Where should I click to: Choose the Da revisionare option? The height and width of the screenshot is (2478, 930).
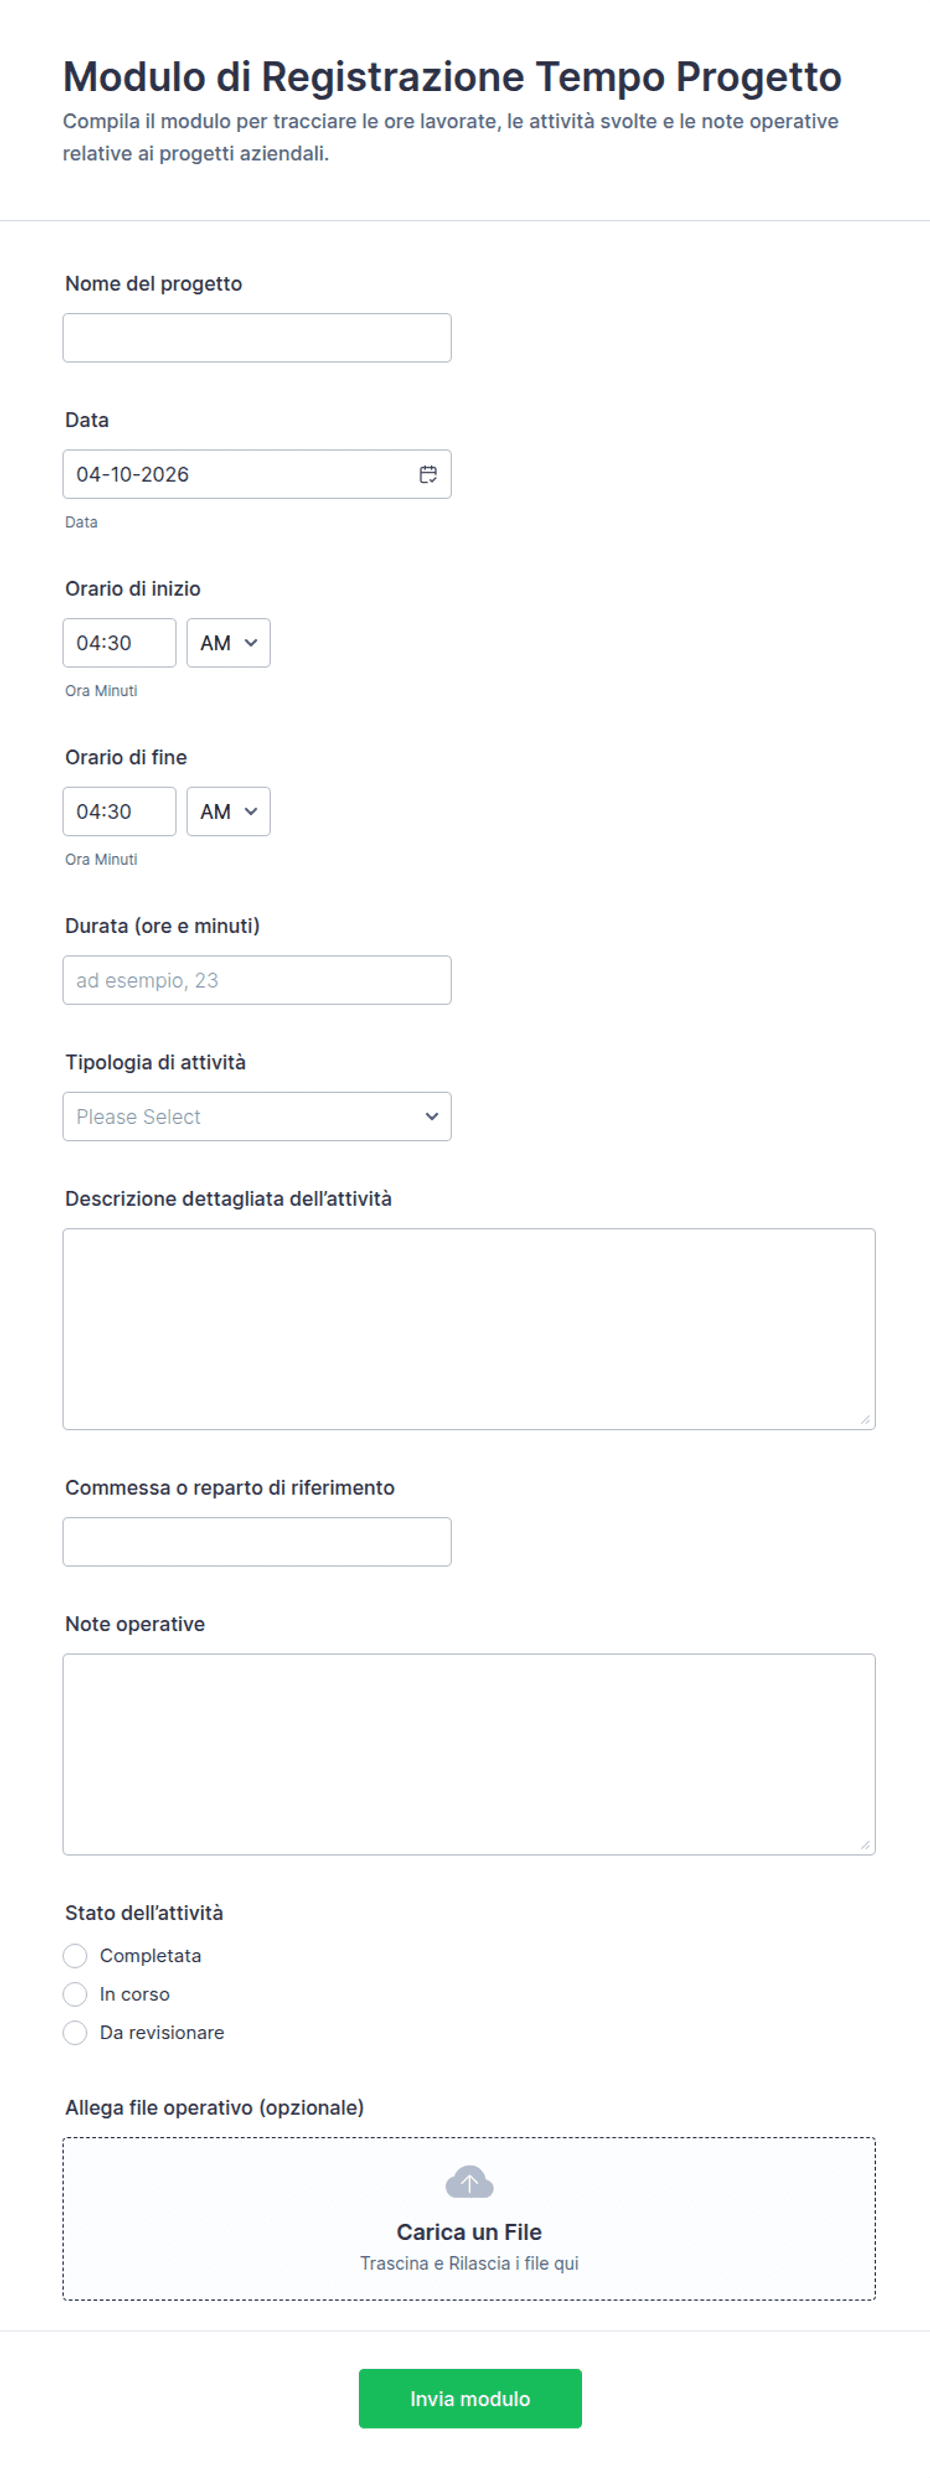(x=75, y=2032)
